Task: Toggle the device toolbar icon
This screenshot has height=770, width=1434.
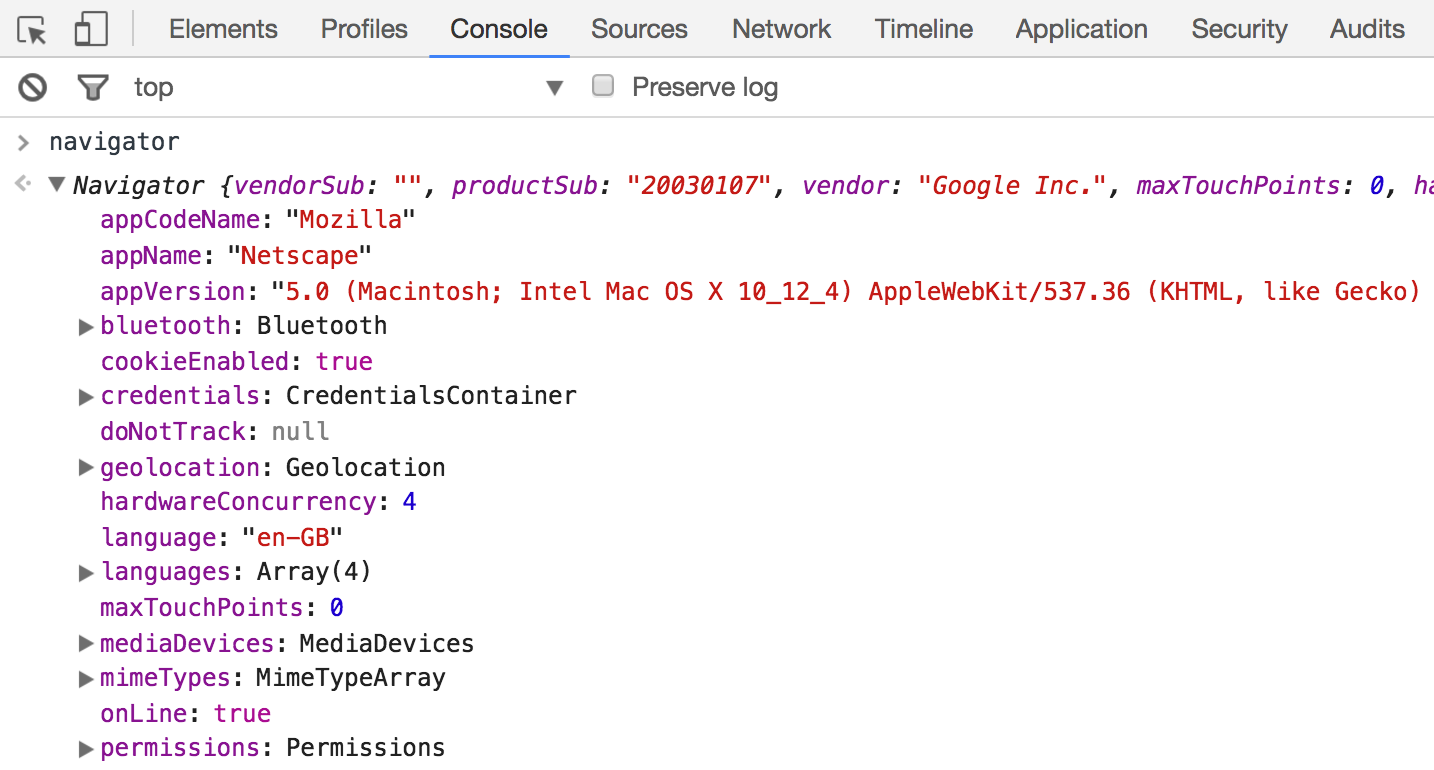Action: click(91, 30)
